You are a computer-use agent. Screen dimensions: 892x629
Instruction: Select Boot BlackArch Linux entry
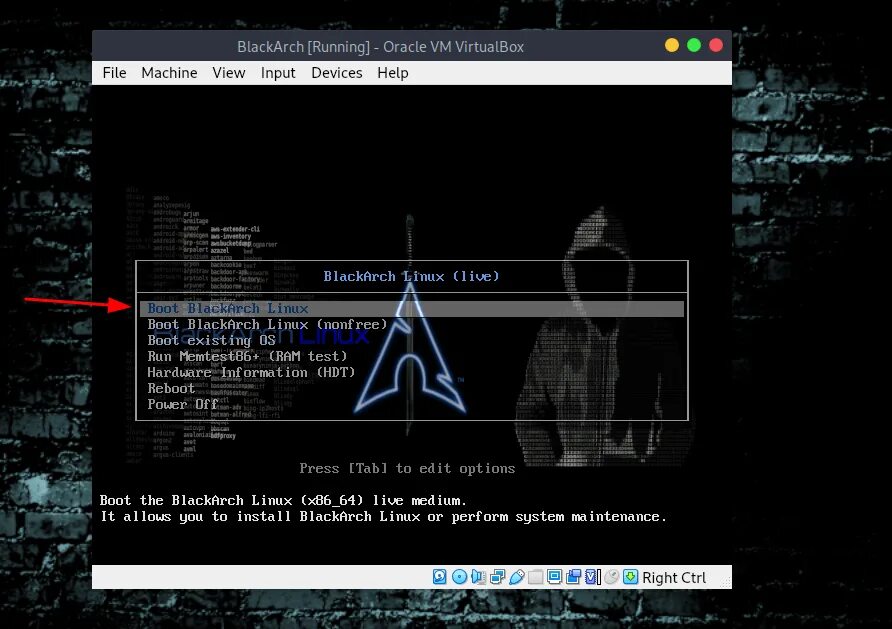click(x=227, y=308)
